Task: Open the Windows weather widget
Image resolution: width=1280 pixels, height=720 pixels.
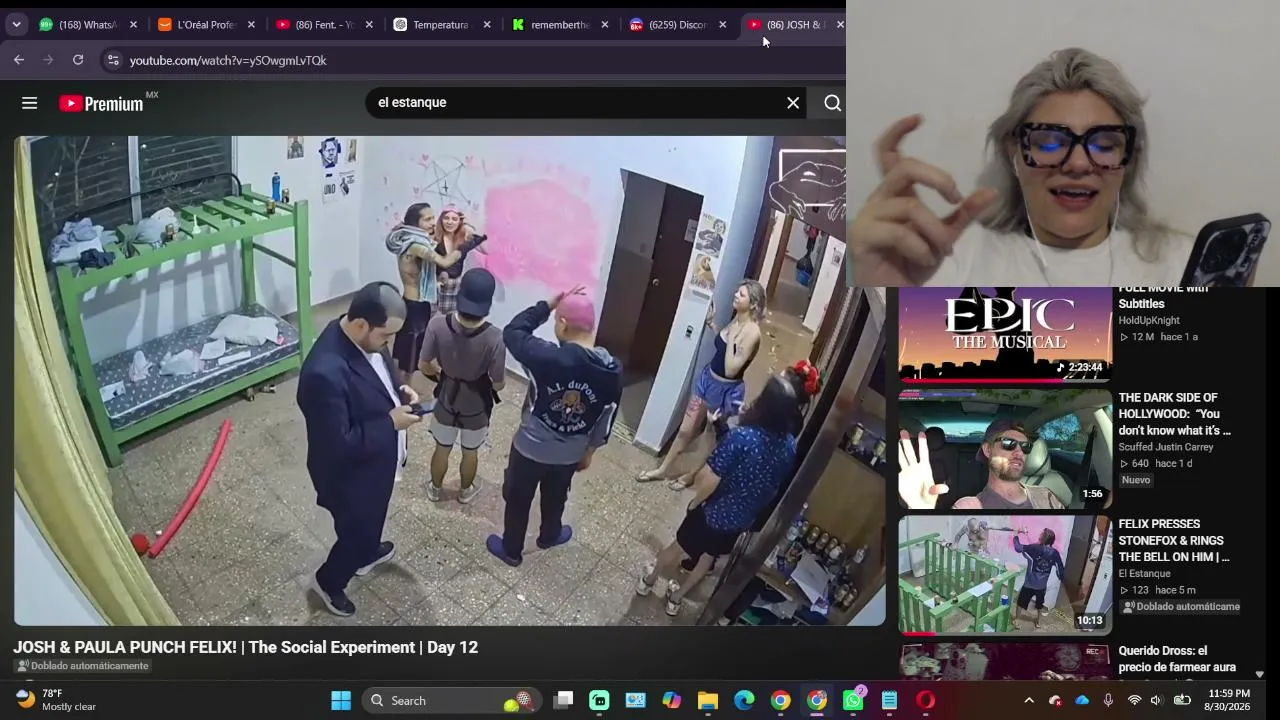Action: click(x=57, y=700)
